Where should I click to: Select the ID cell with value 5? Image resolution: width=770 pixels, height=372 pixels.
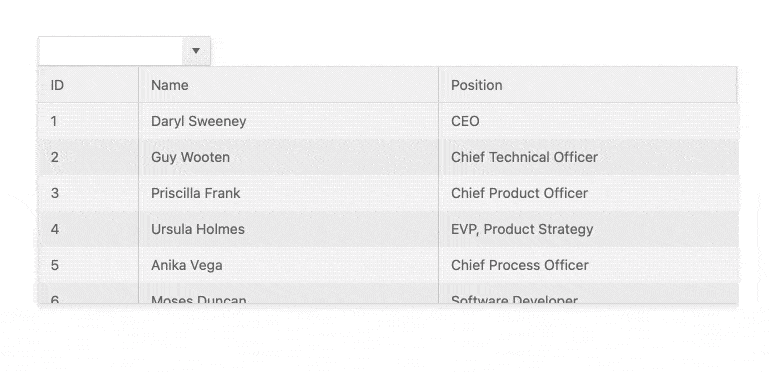(x=88, y=265)
